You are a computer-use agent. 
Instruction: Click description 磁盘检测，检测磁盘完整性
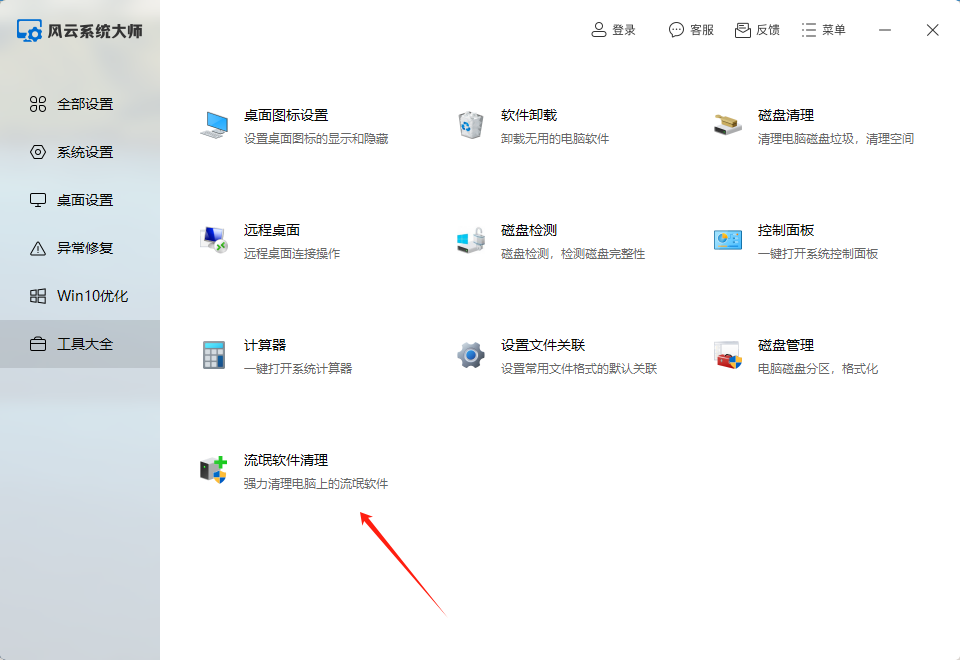click(573, 253)
